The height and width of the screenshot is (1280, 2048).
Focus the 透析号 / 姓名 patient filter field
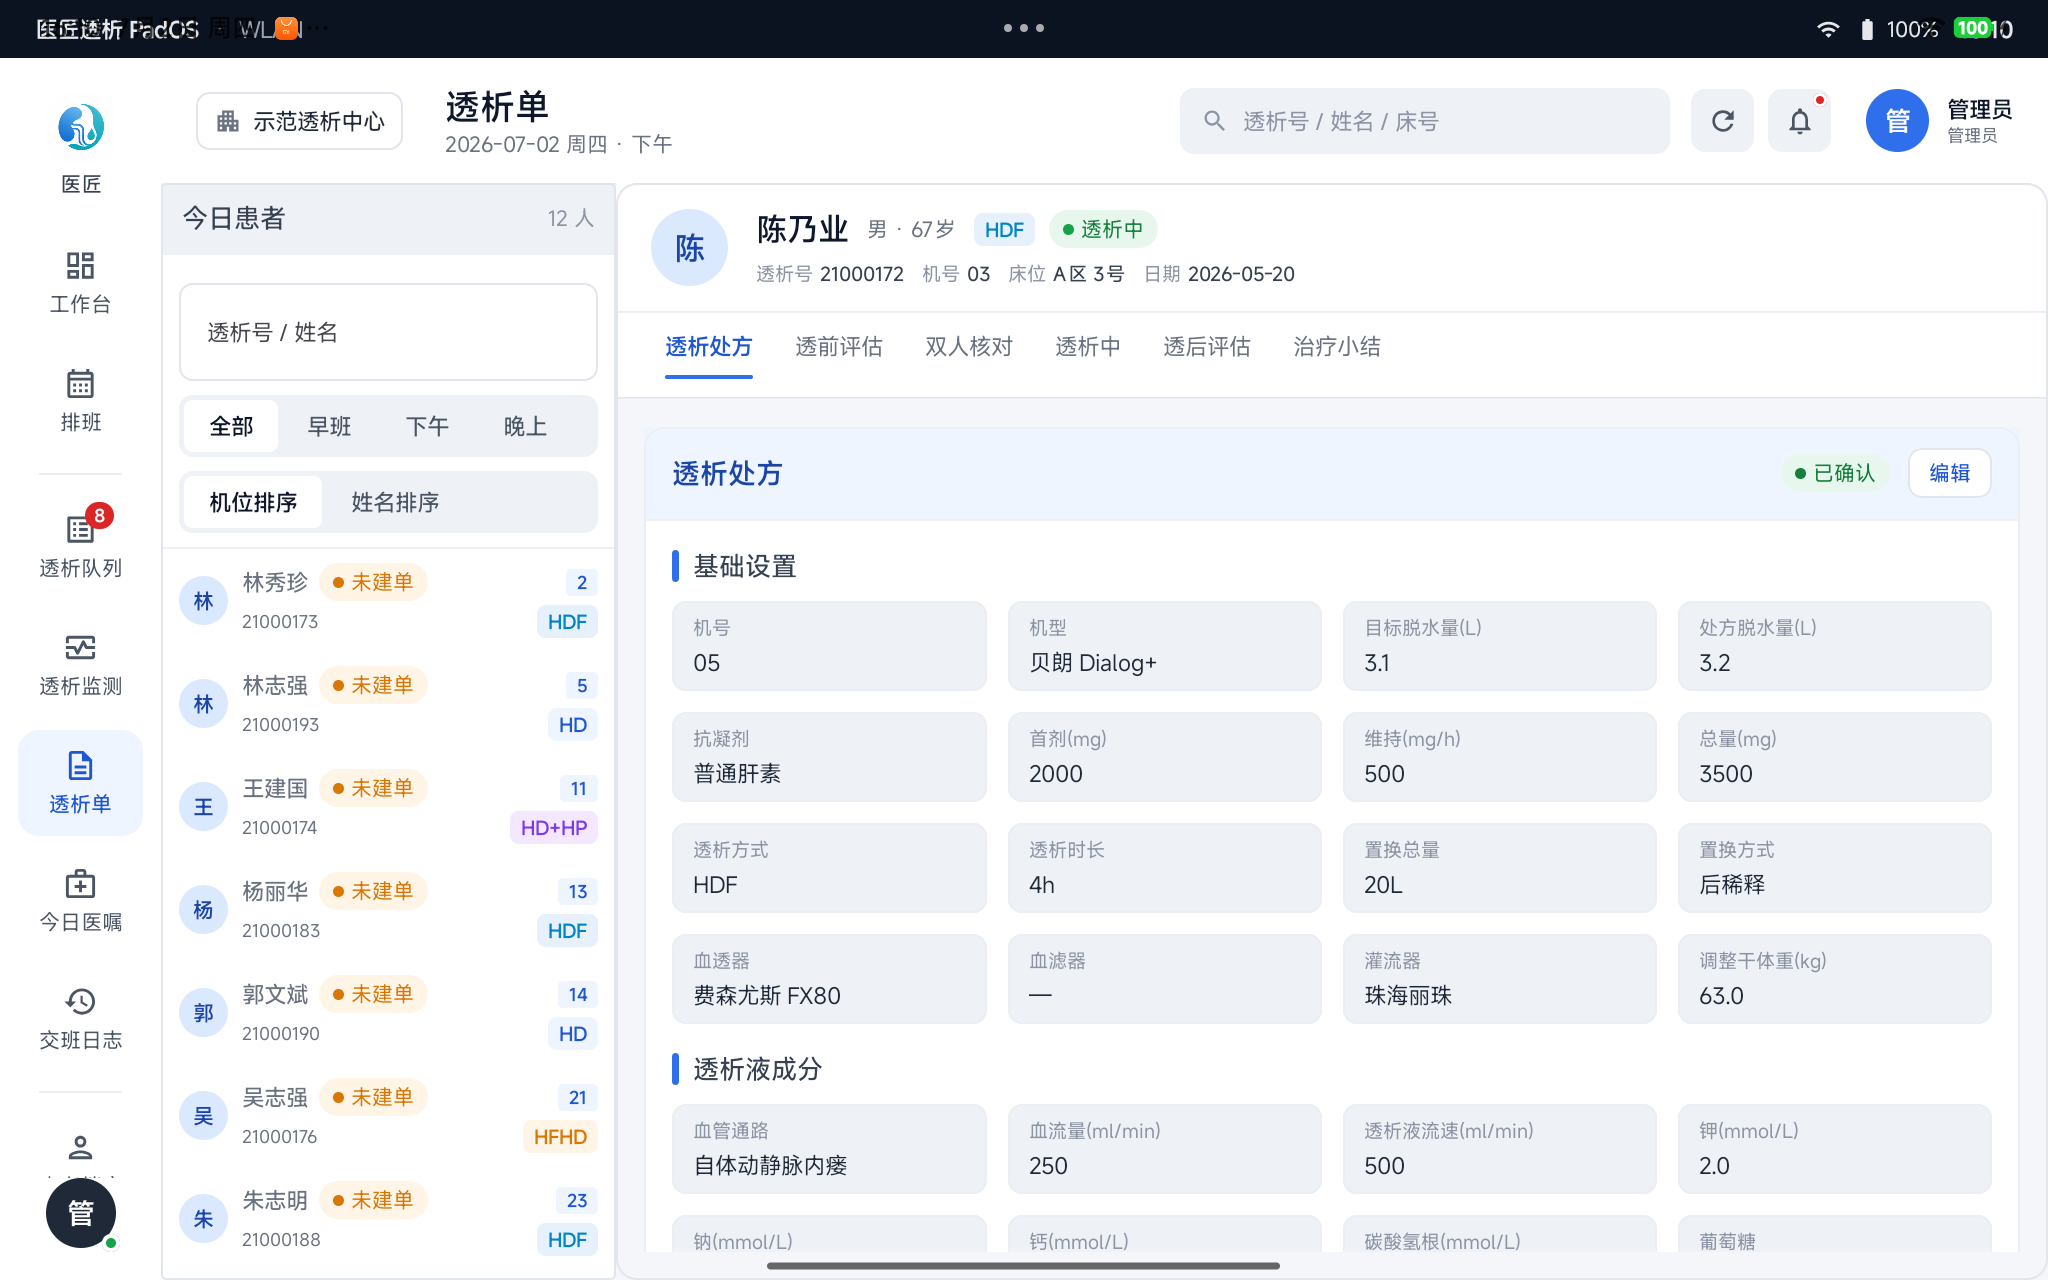coord(388,332)
